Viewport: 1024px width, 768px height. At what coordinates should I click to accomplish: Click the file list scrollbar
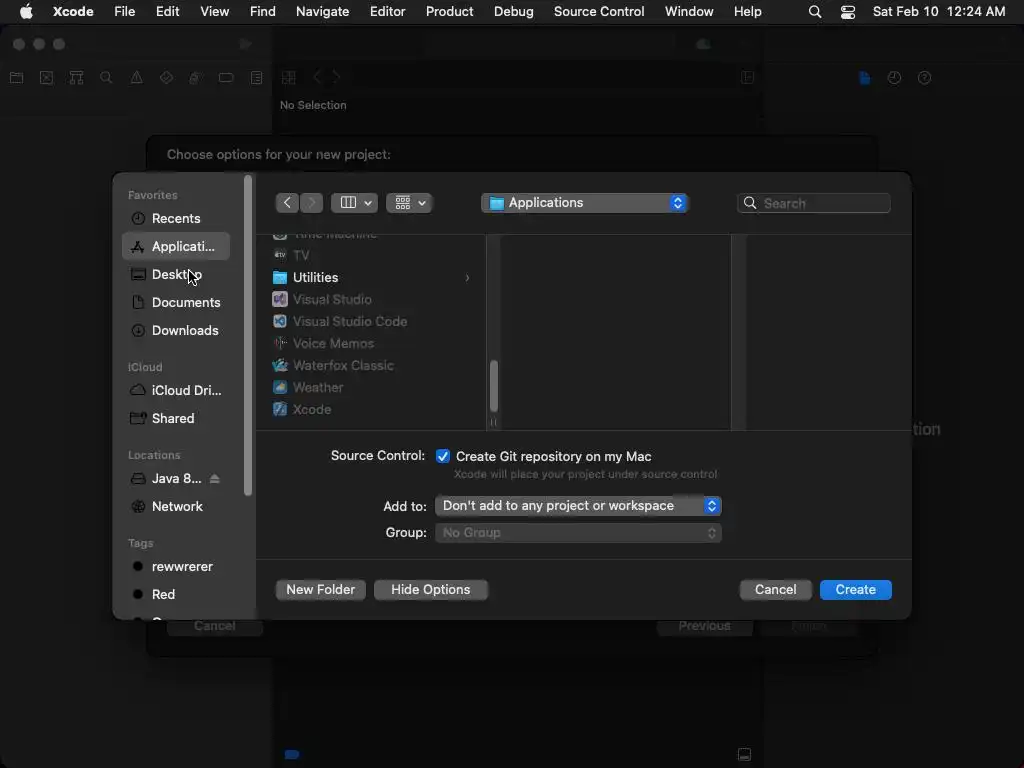(494, 385)
